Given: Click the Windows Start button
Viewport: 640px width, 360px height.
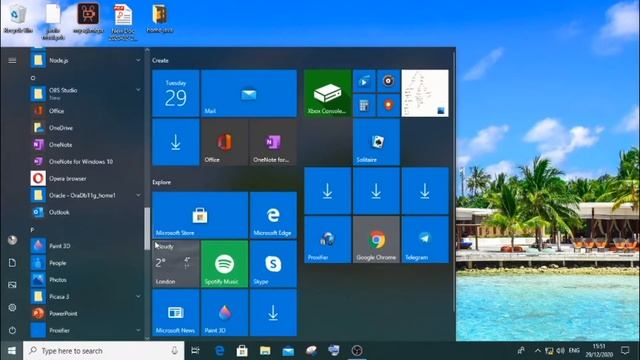Looking at the screenshot, I should pos(11,351).
